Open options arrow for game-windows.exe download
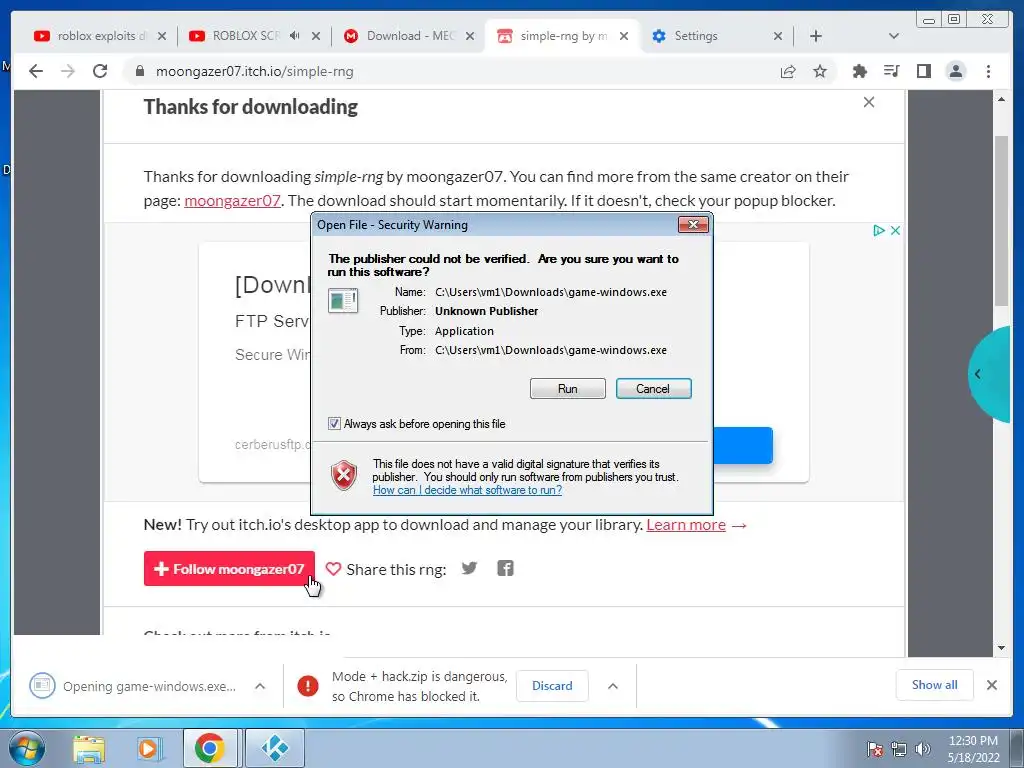 tap(260, 686)
